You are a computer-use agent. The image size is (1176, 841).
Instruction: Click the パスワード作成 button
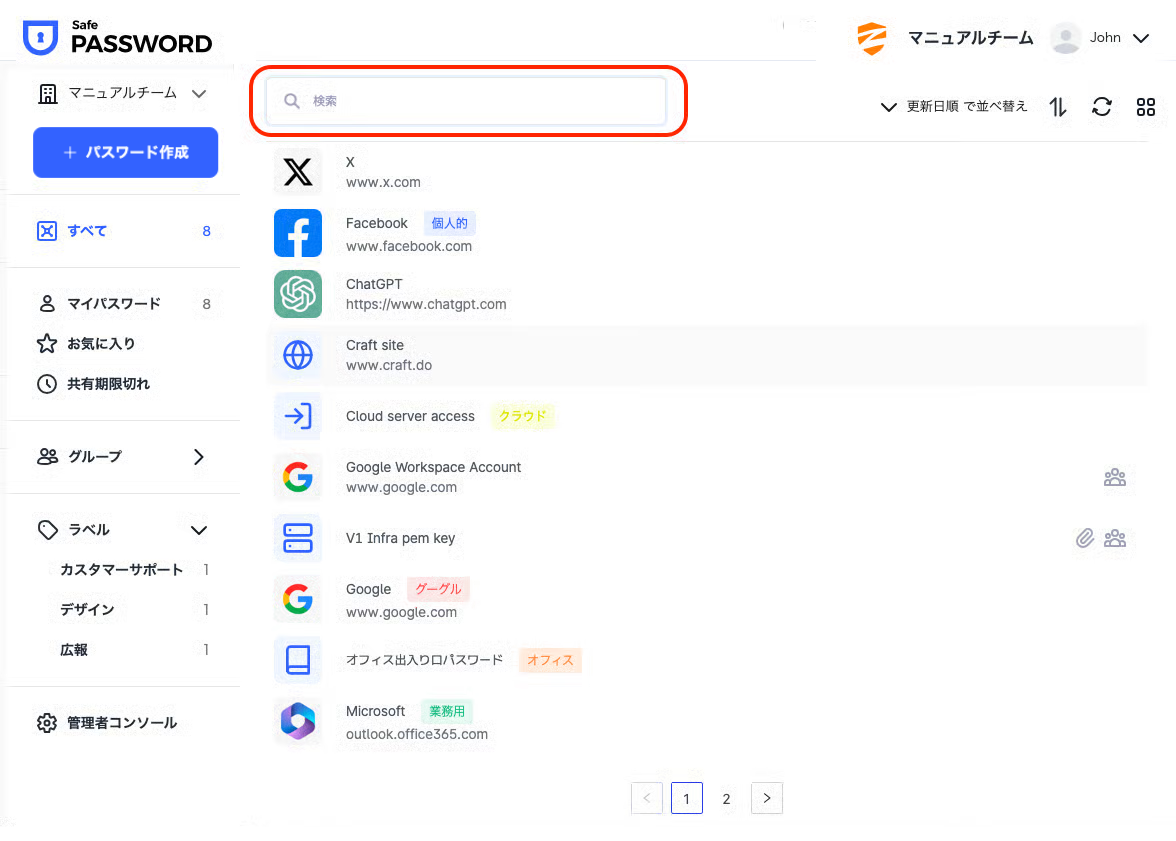pos(125,153)
